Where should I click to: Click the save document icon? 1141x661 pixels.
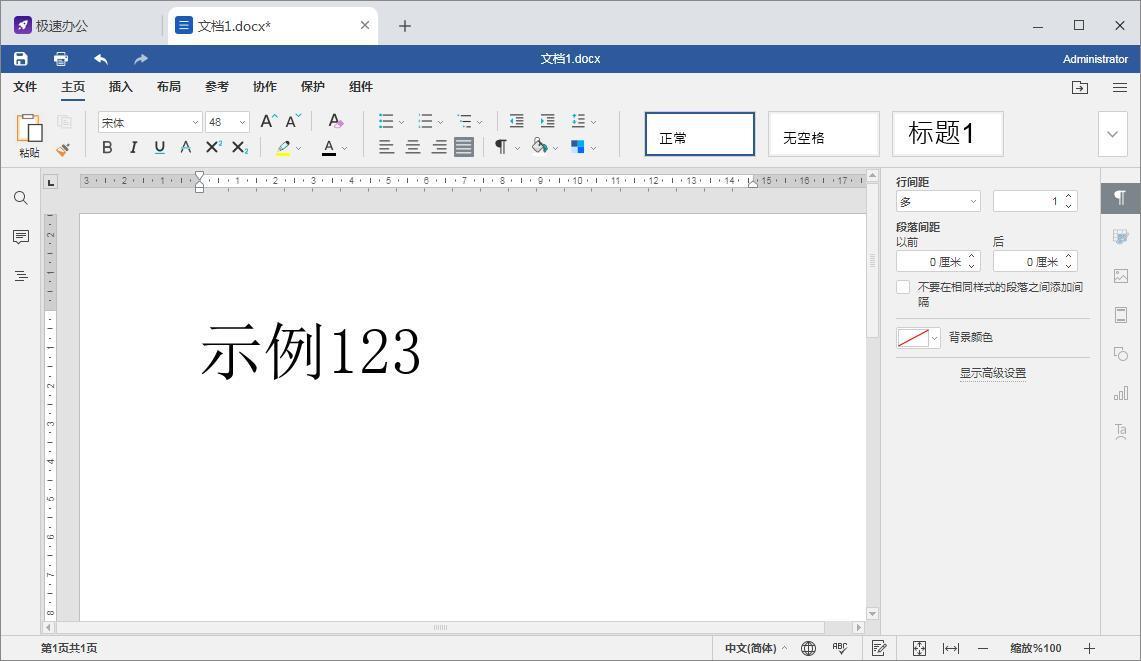tap(20, 59)
